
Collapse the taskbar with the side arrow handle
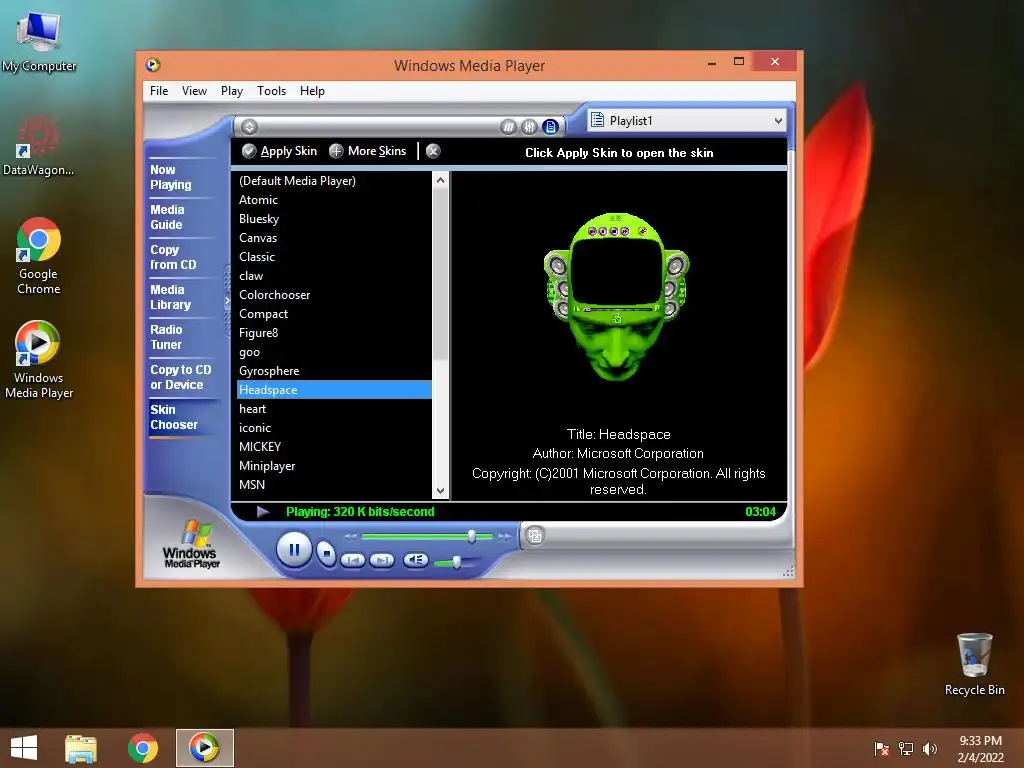tap(227, 301)
